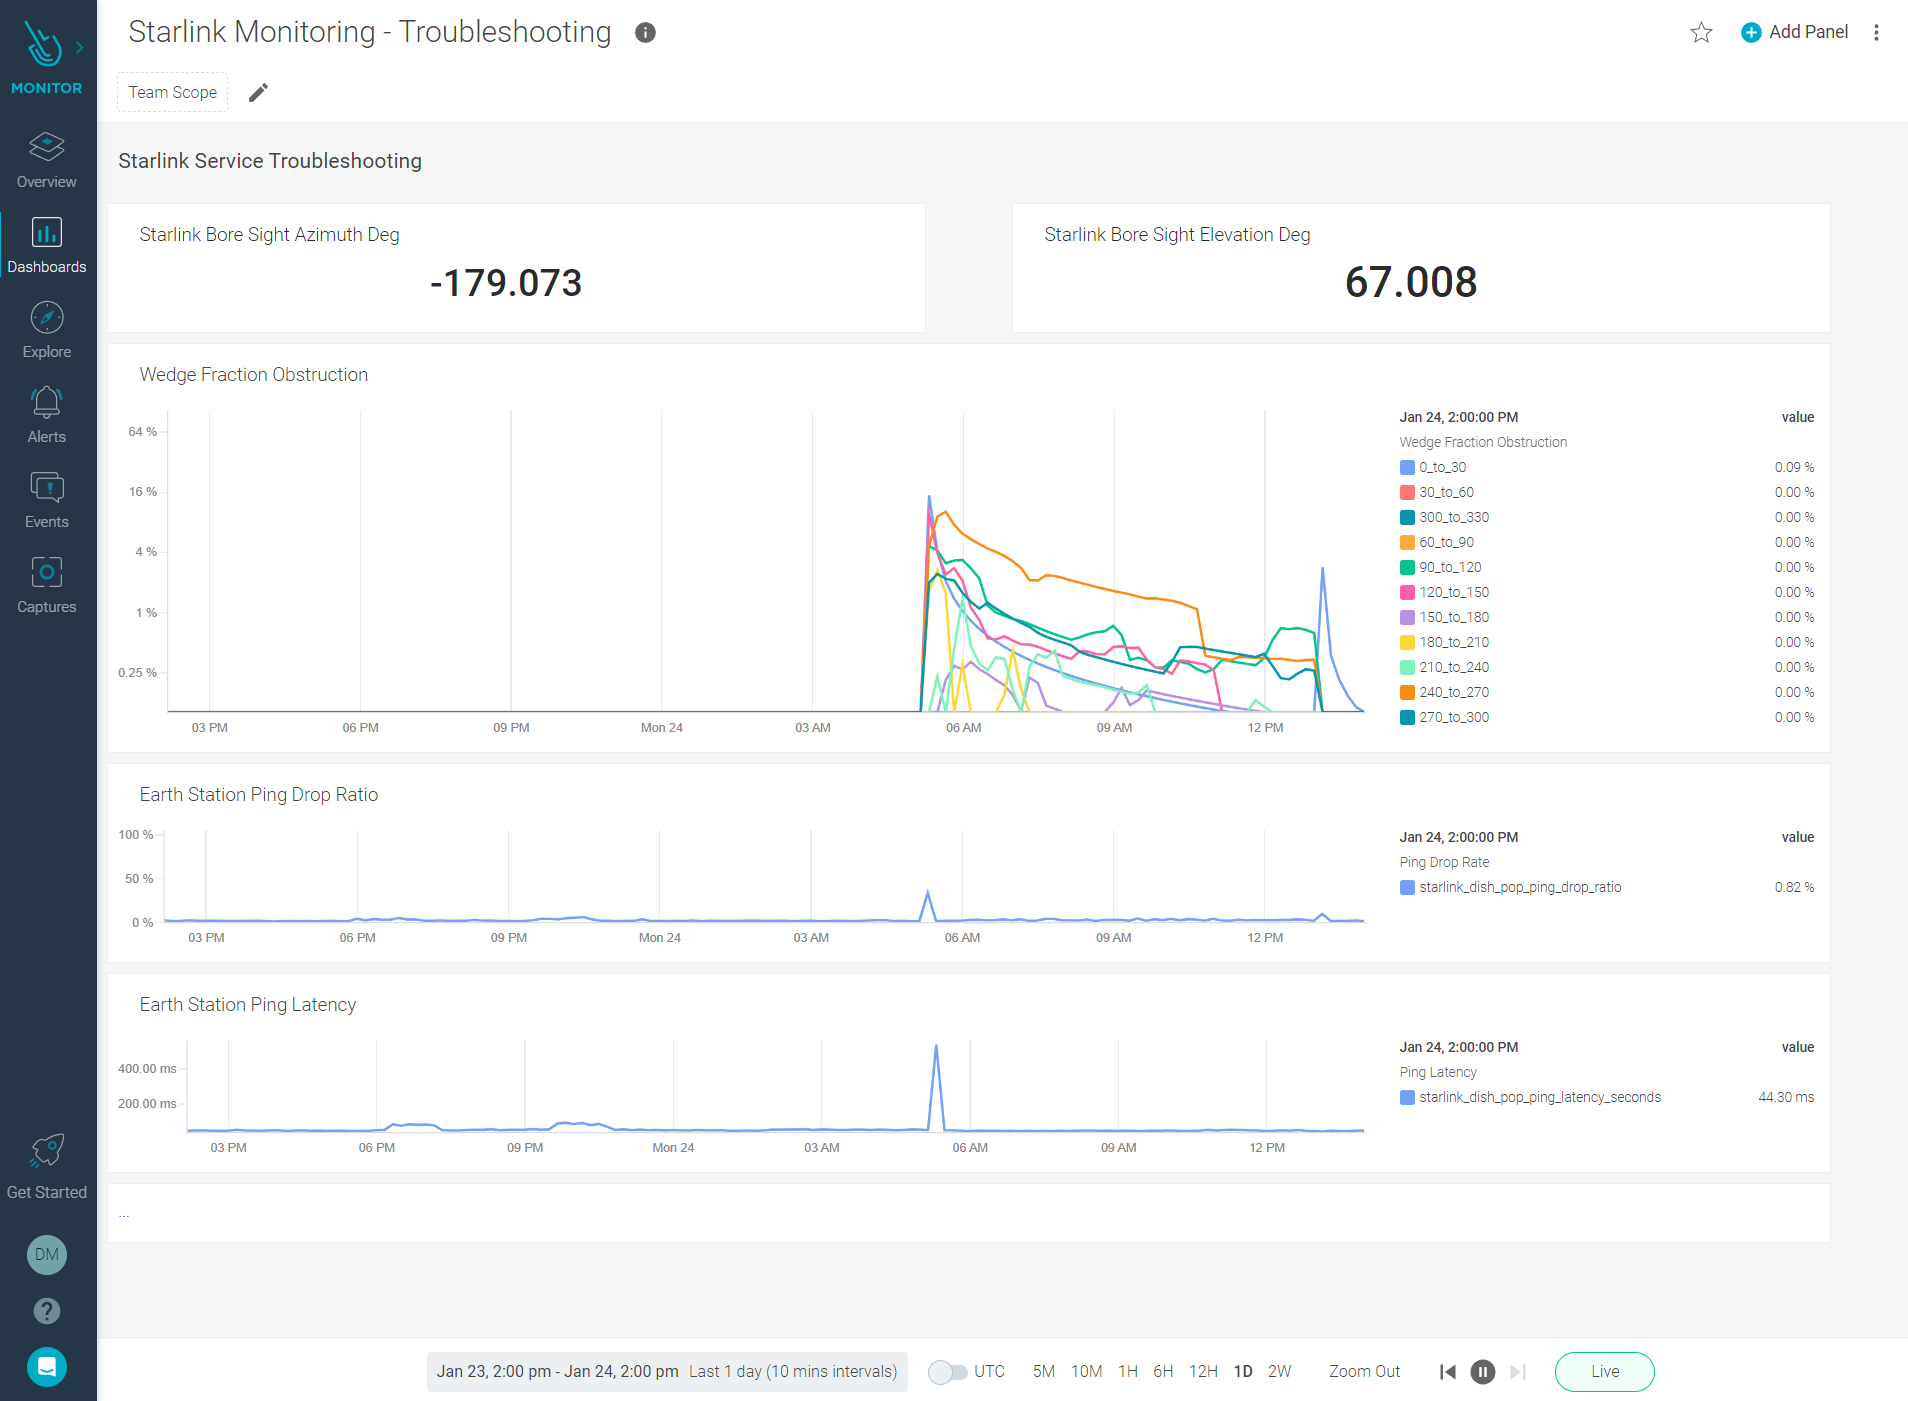1908x1401 pixels.
Task: Select the 10M time range
Action: coord(1086,1372)
